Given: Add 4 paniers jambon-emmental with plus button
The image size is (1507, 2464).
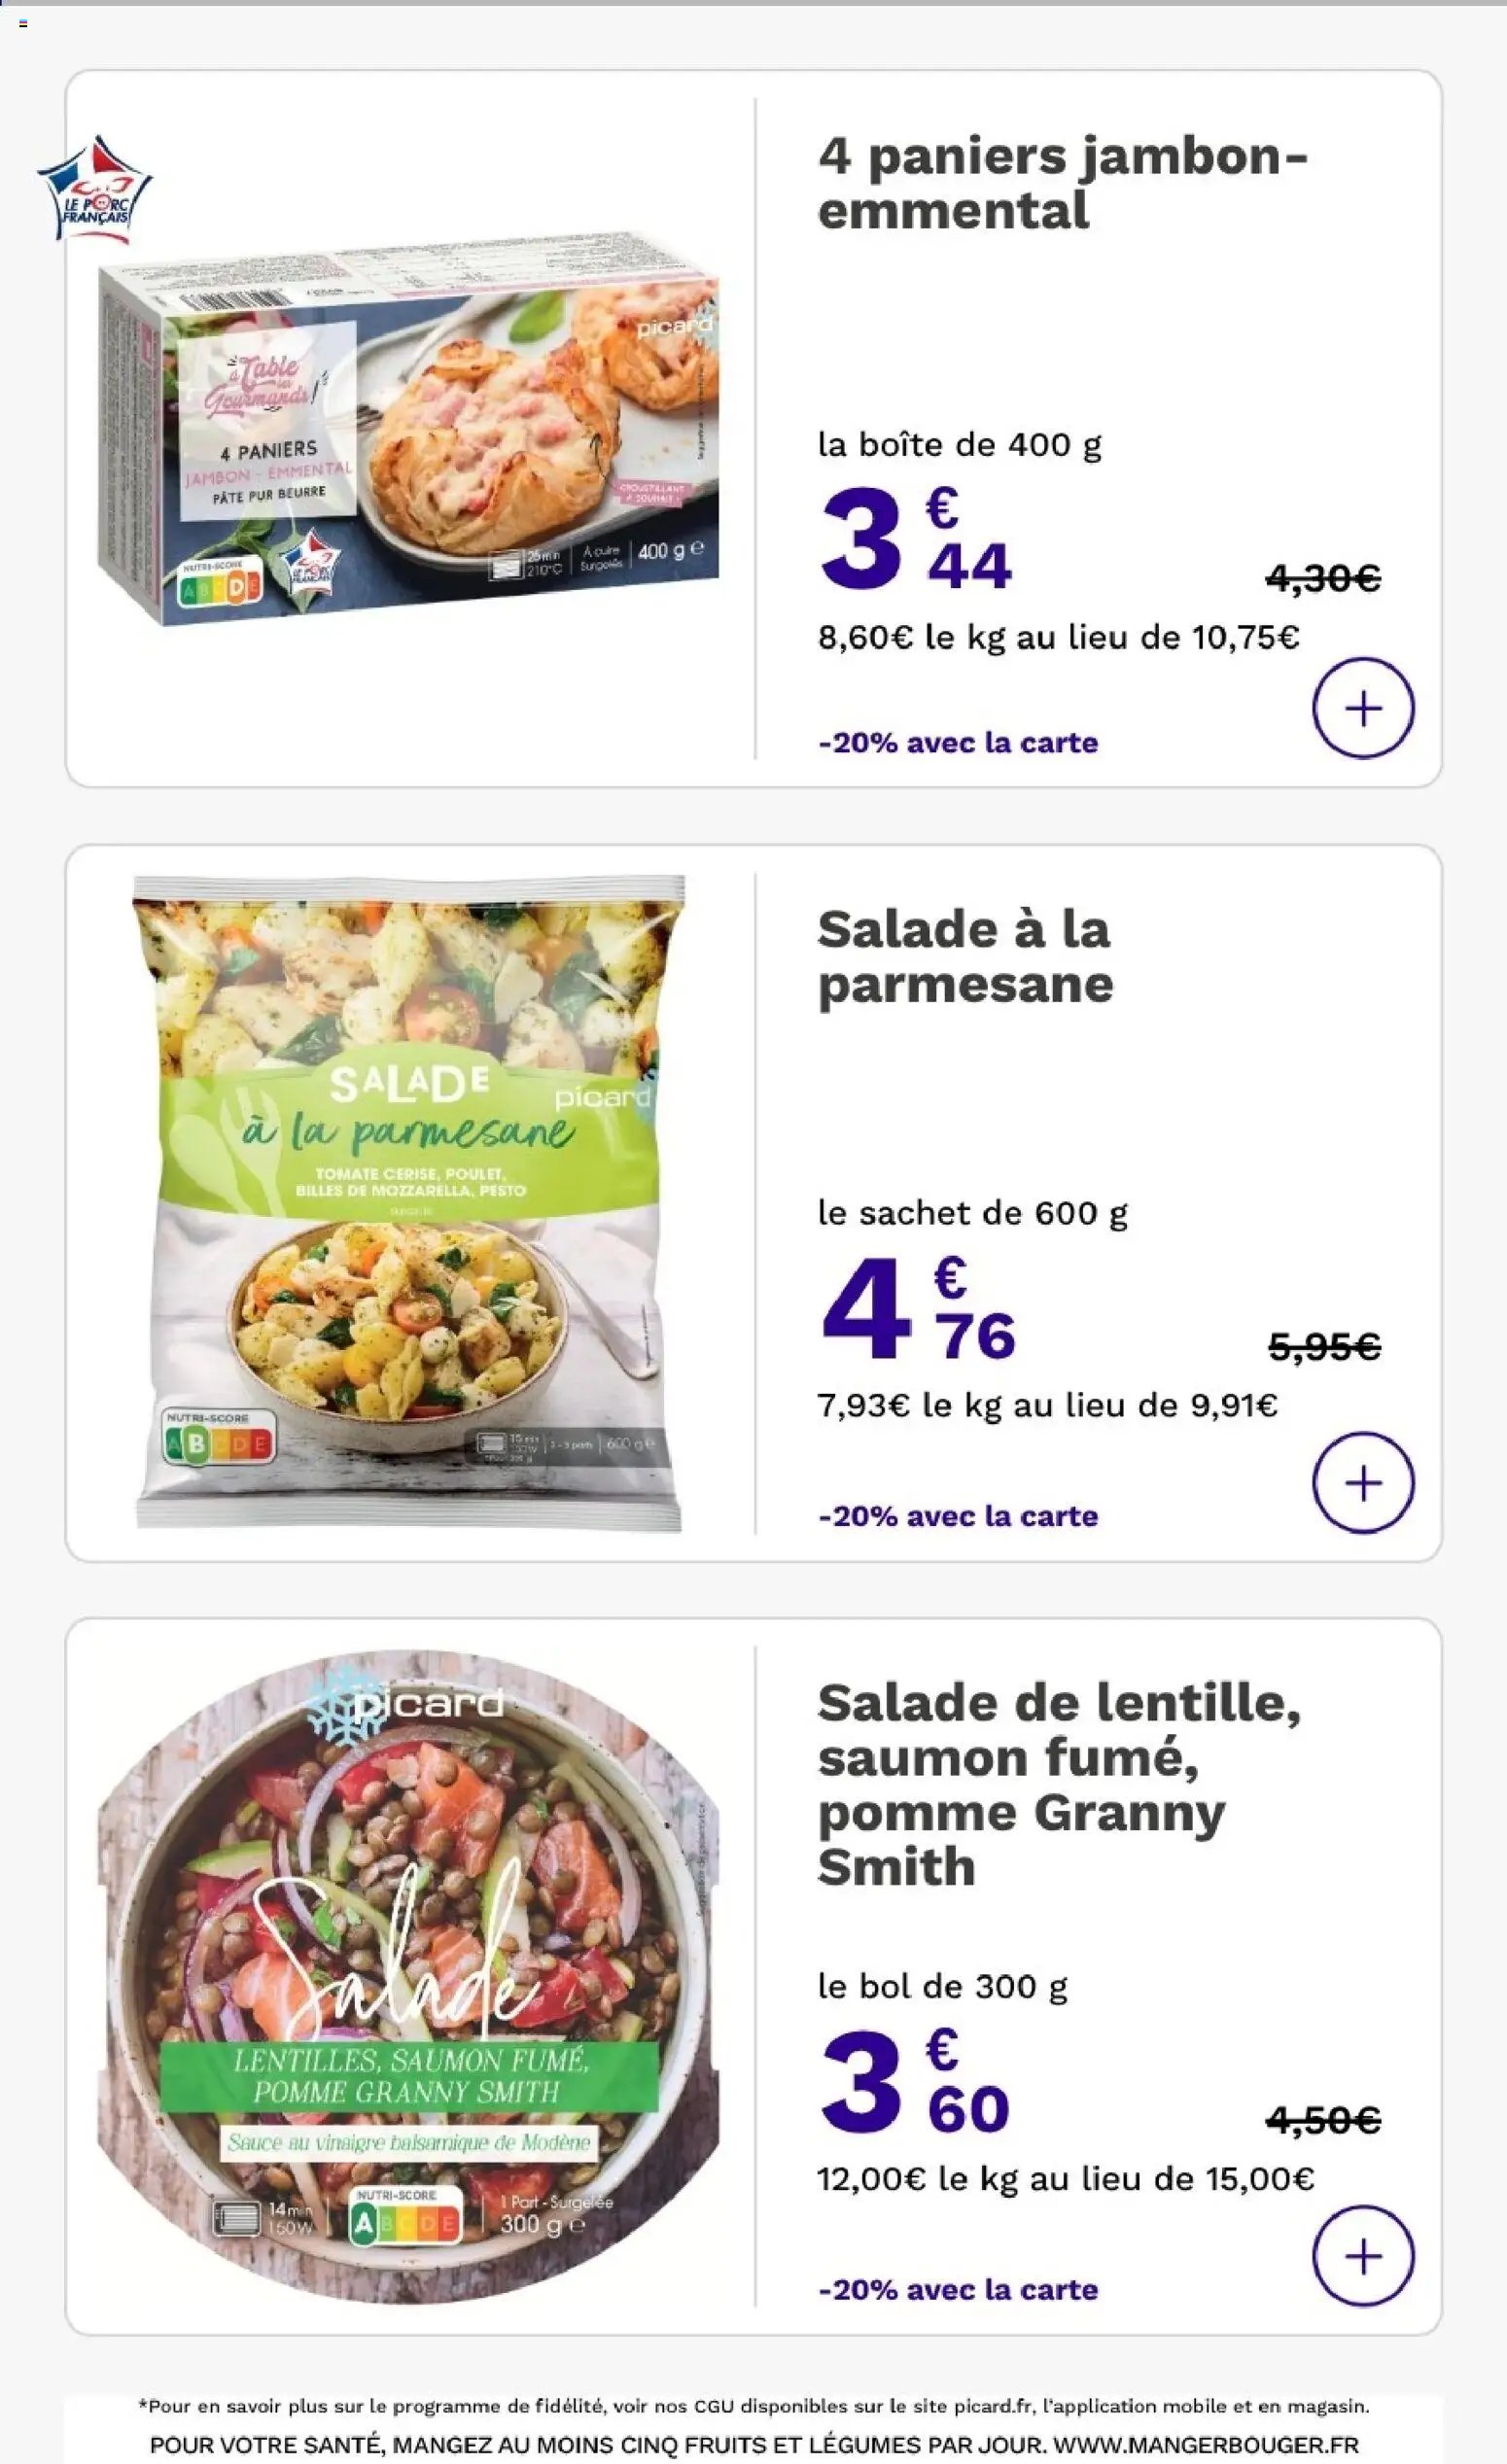Looking at the screenshot, I should (x=1362, y=708).
